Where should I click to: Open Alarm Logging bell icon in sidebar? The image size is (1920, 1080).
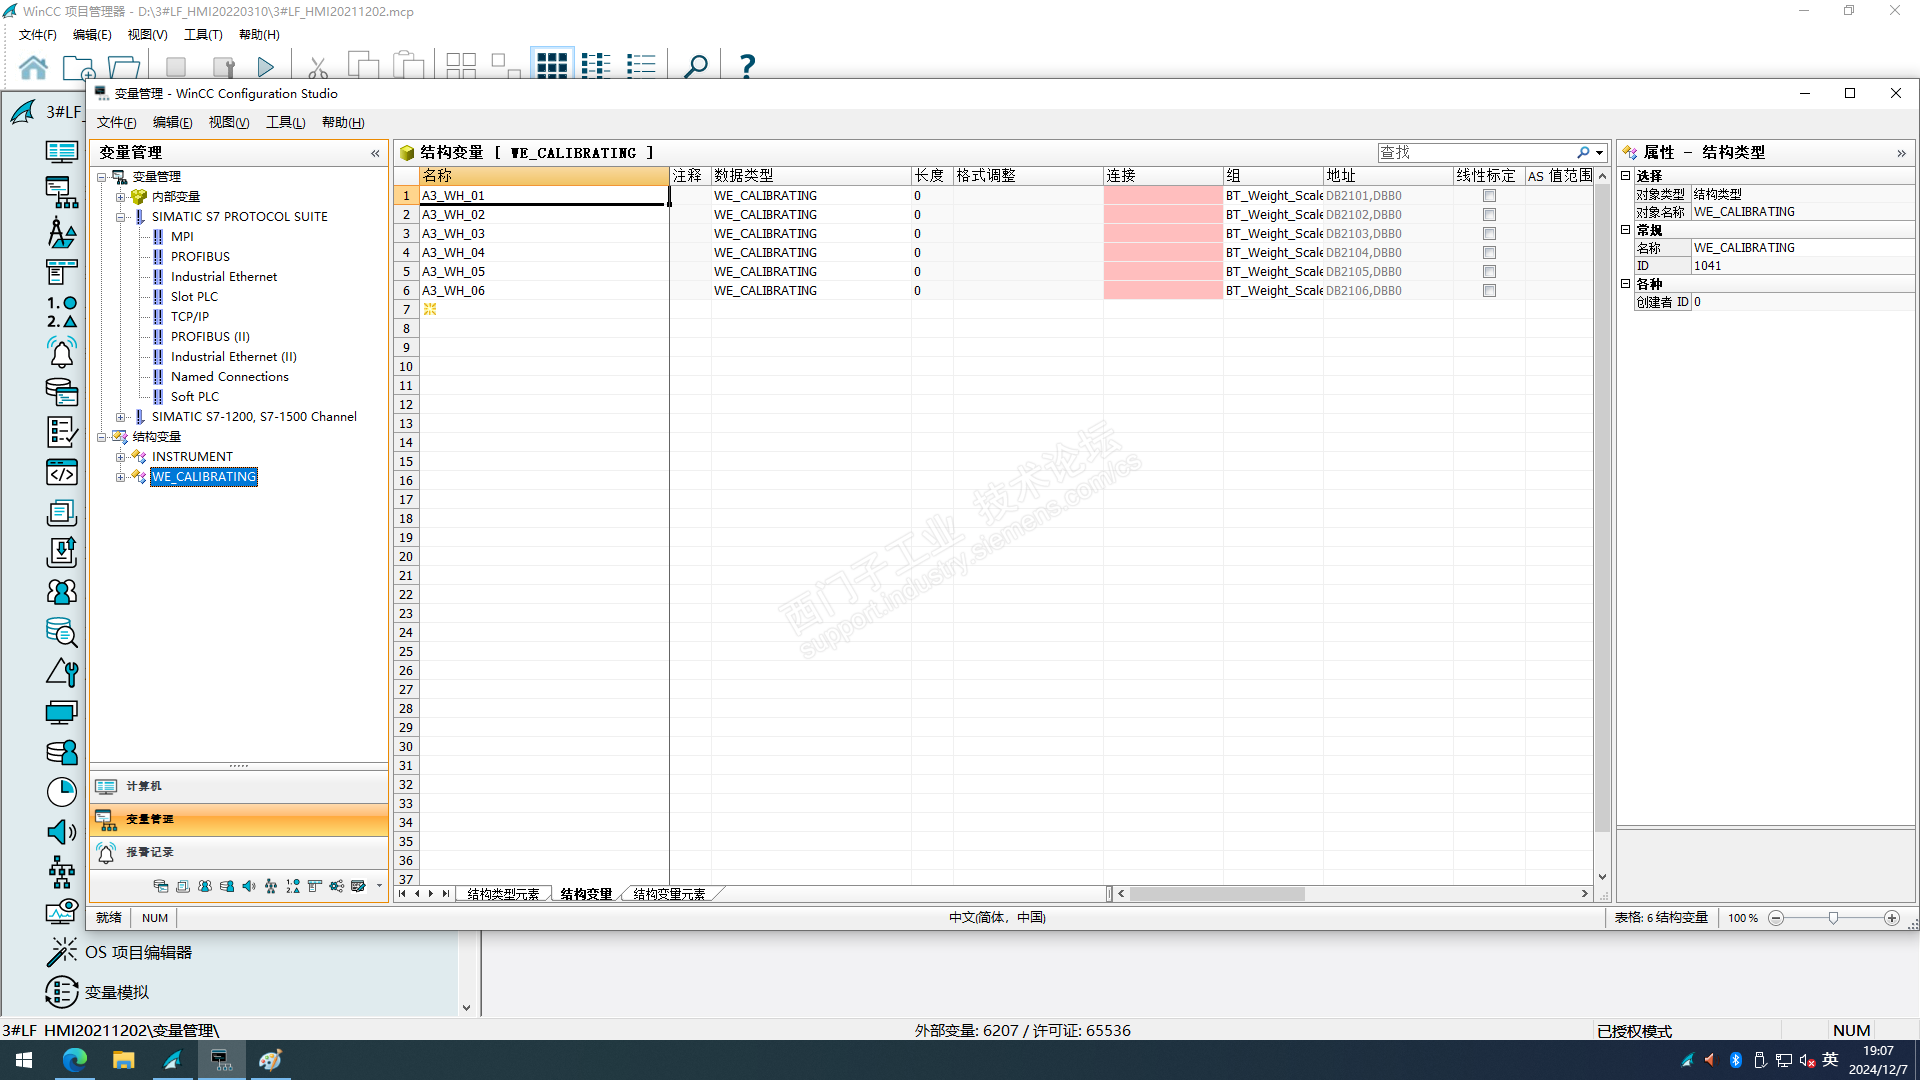(61, 353)
